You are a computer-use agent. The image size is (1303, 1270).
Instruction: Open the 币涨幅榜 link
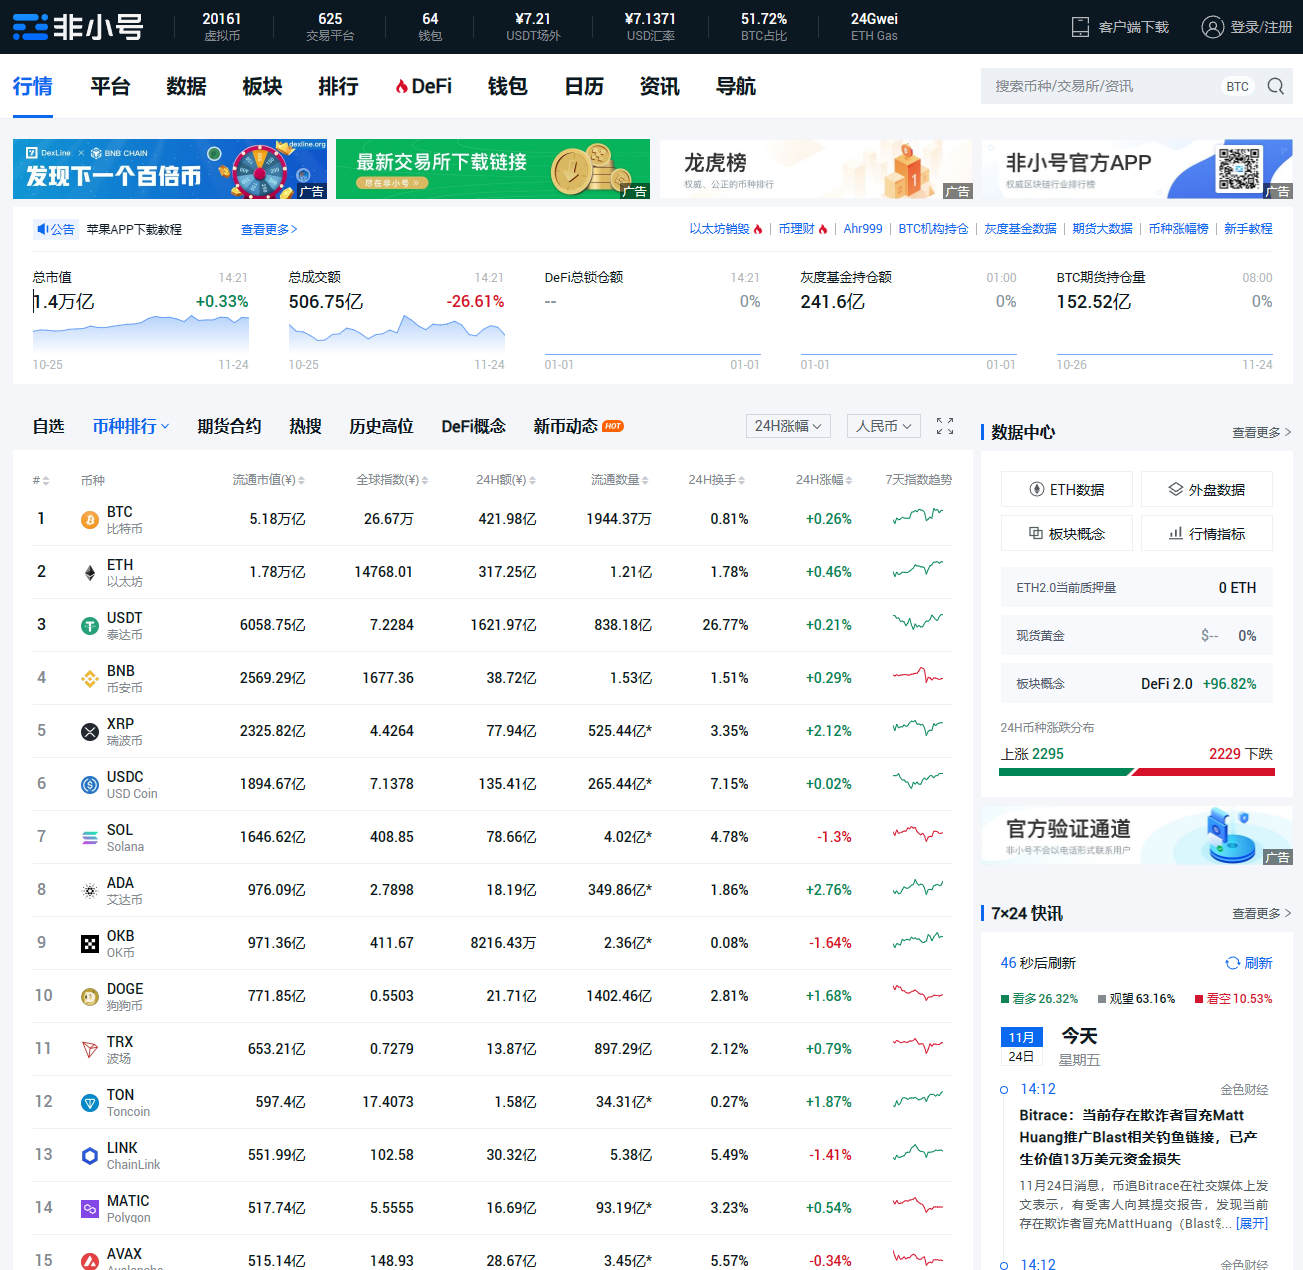tap(1178, 229)
